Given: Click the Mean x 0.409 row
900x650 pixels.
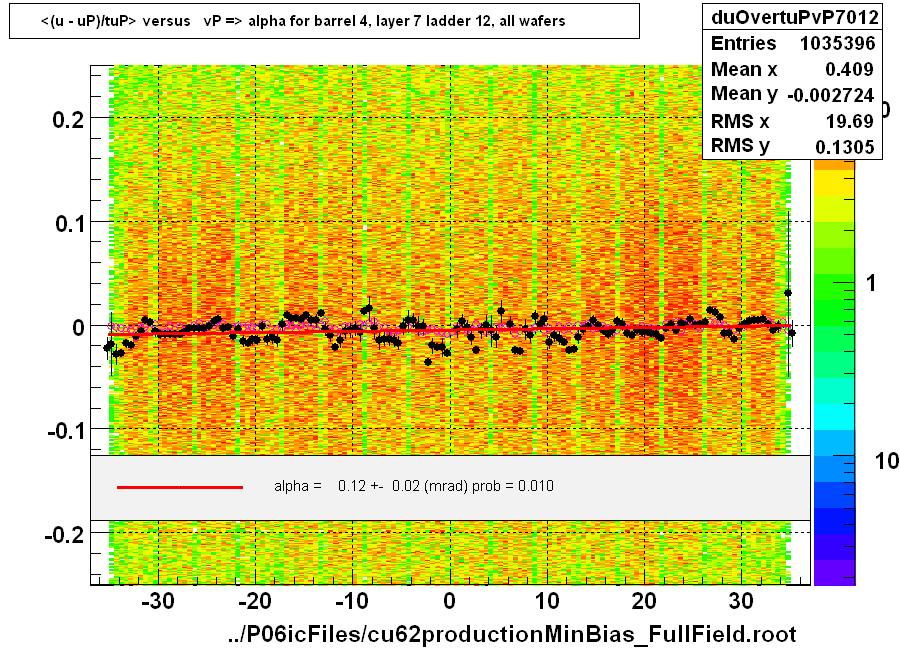Looking at the screenshot, I should point(793,69).
